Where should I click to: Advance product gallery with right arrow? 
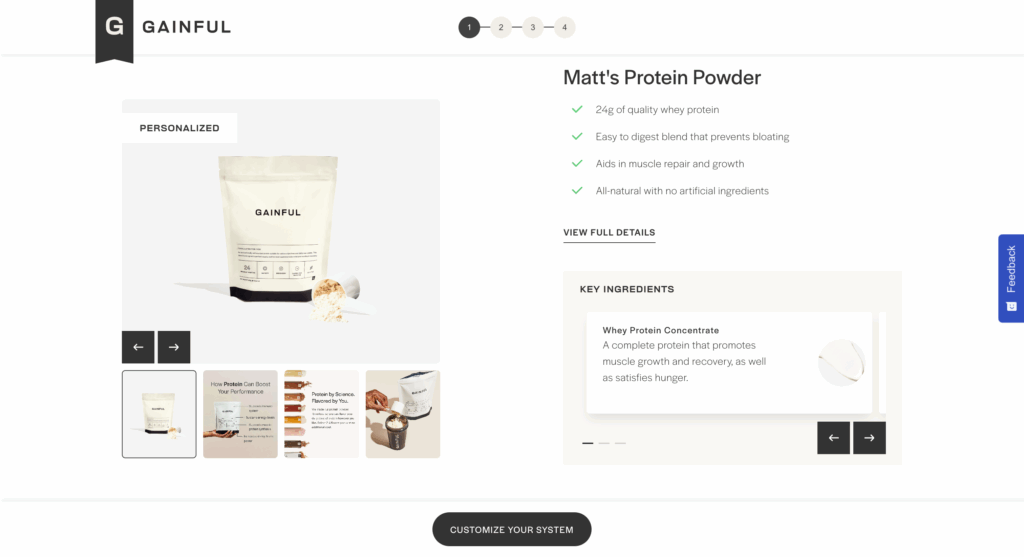click(174, 347)
